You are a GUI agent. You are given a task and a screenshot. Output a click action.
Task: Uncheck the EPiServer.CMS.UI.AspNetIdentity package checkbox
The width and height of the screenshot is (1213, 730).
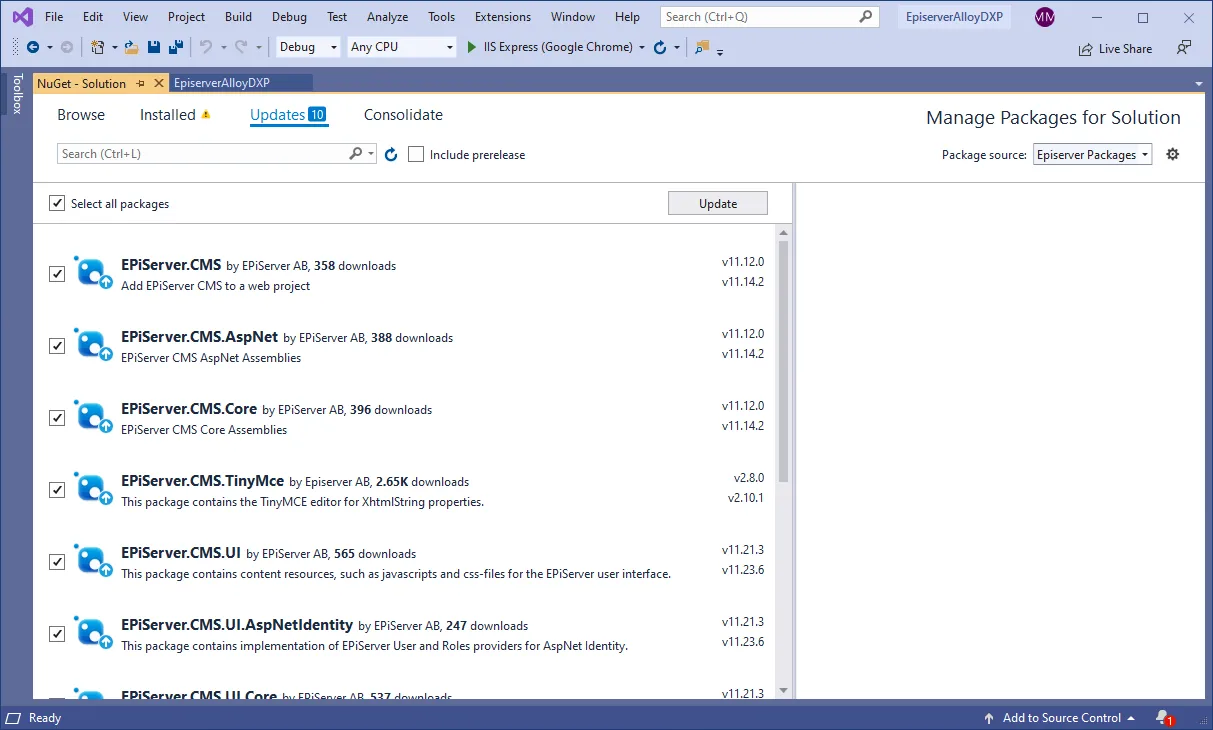(57, 633)
